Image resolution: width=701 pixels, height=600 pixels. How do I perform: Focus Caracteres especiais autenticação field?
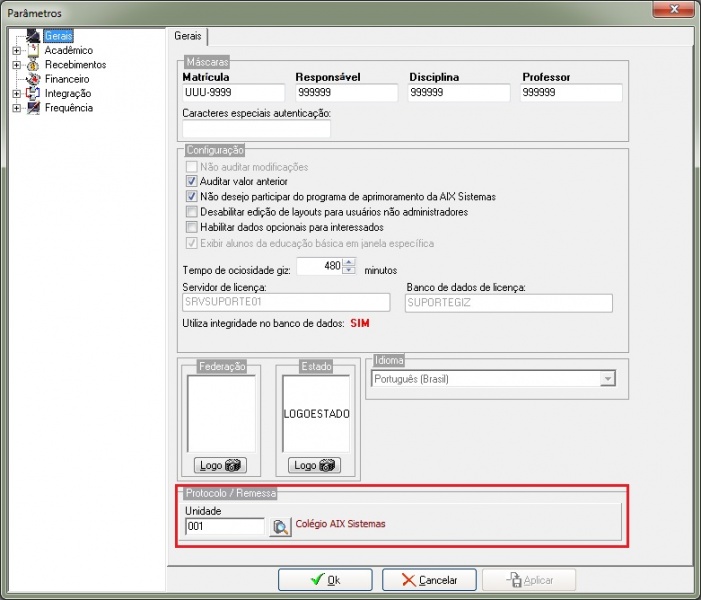[x=256, y=129]
